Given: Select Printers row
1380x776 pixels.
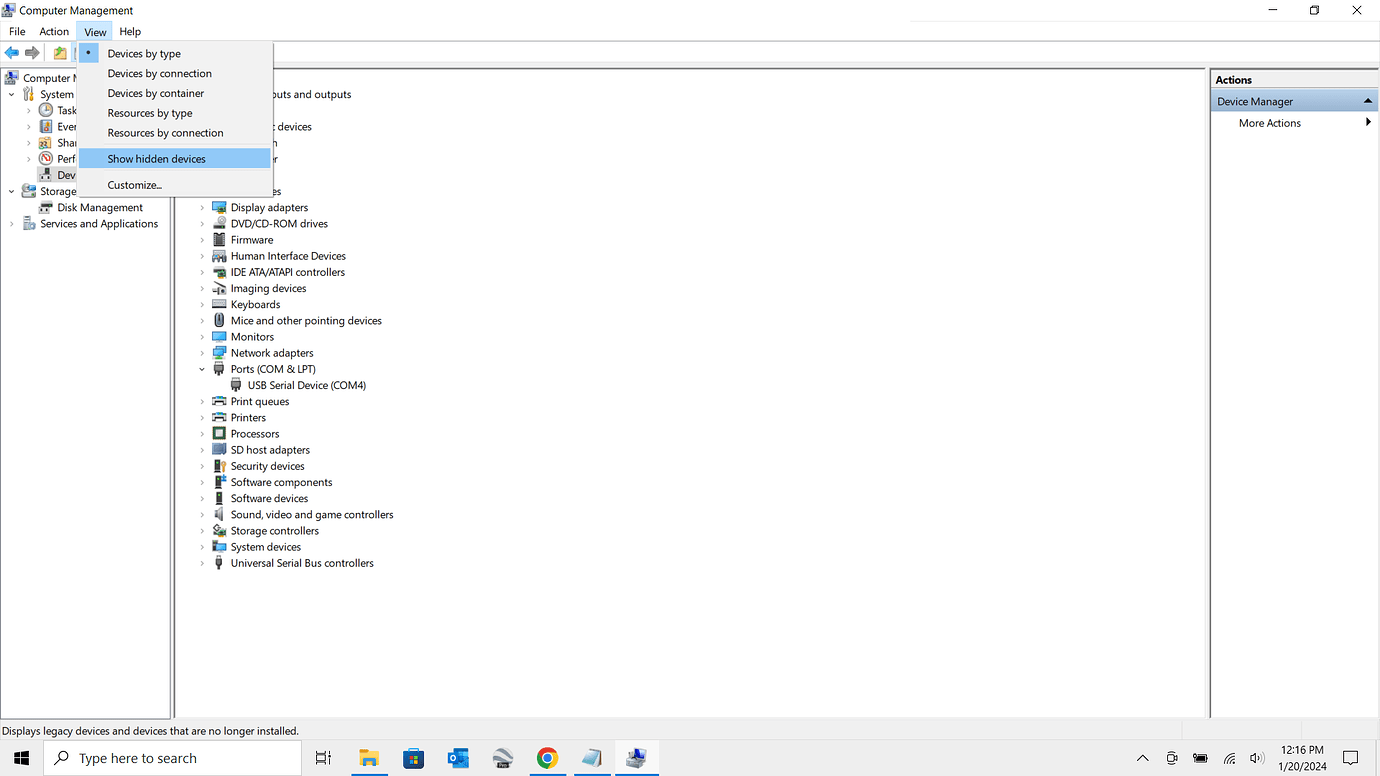Looking at the screenshot, I should (248, 418).
